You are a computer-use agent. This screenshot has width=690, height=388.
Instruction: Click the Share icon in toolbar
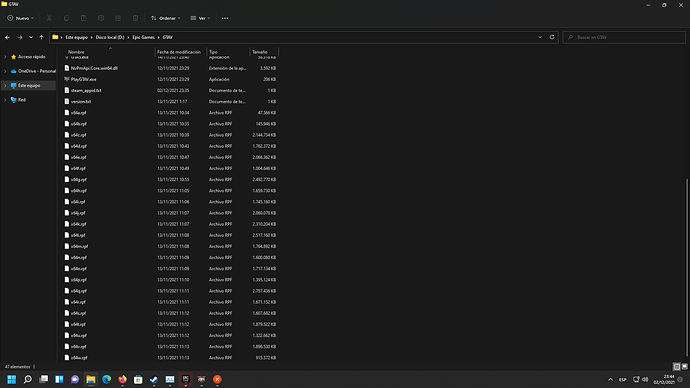coord(118,18)
